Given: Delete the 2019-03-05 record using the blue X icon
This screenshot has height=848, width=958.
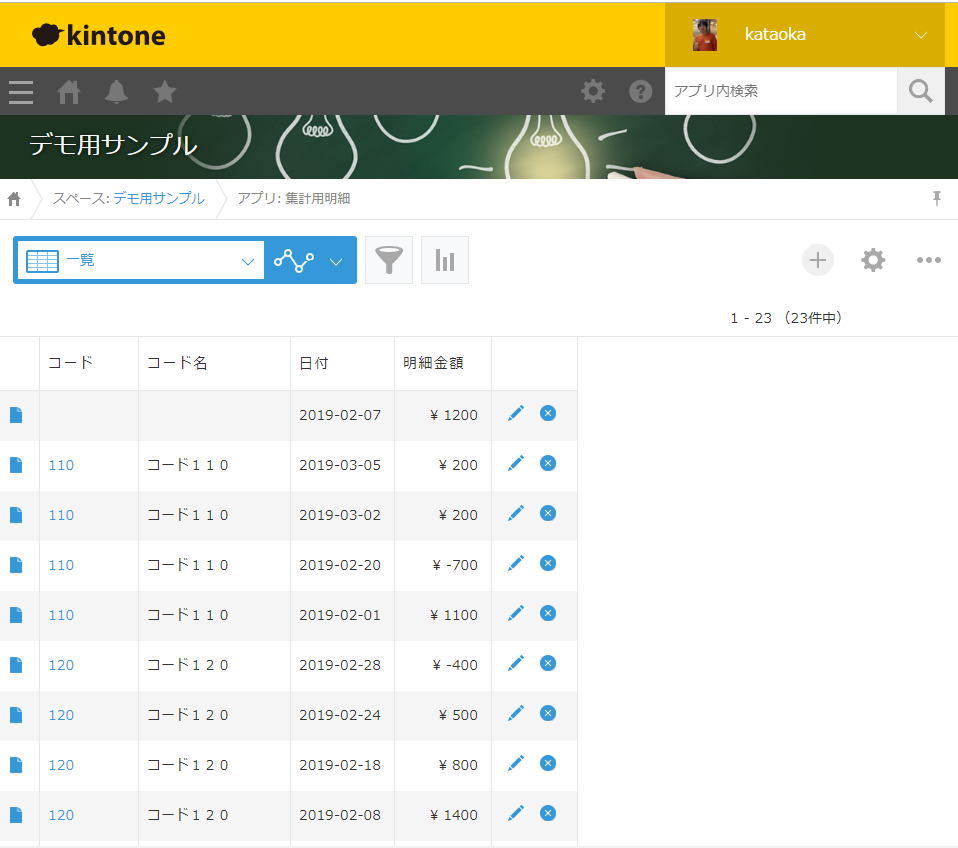Looking at the screenshot, I should coord(547,462).
